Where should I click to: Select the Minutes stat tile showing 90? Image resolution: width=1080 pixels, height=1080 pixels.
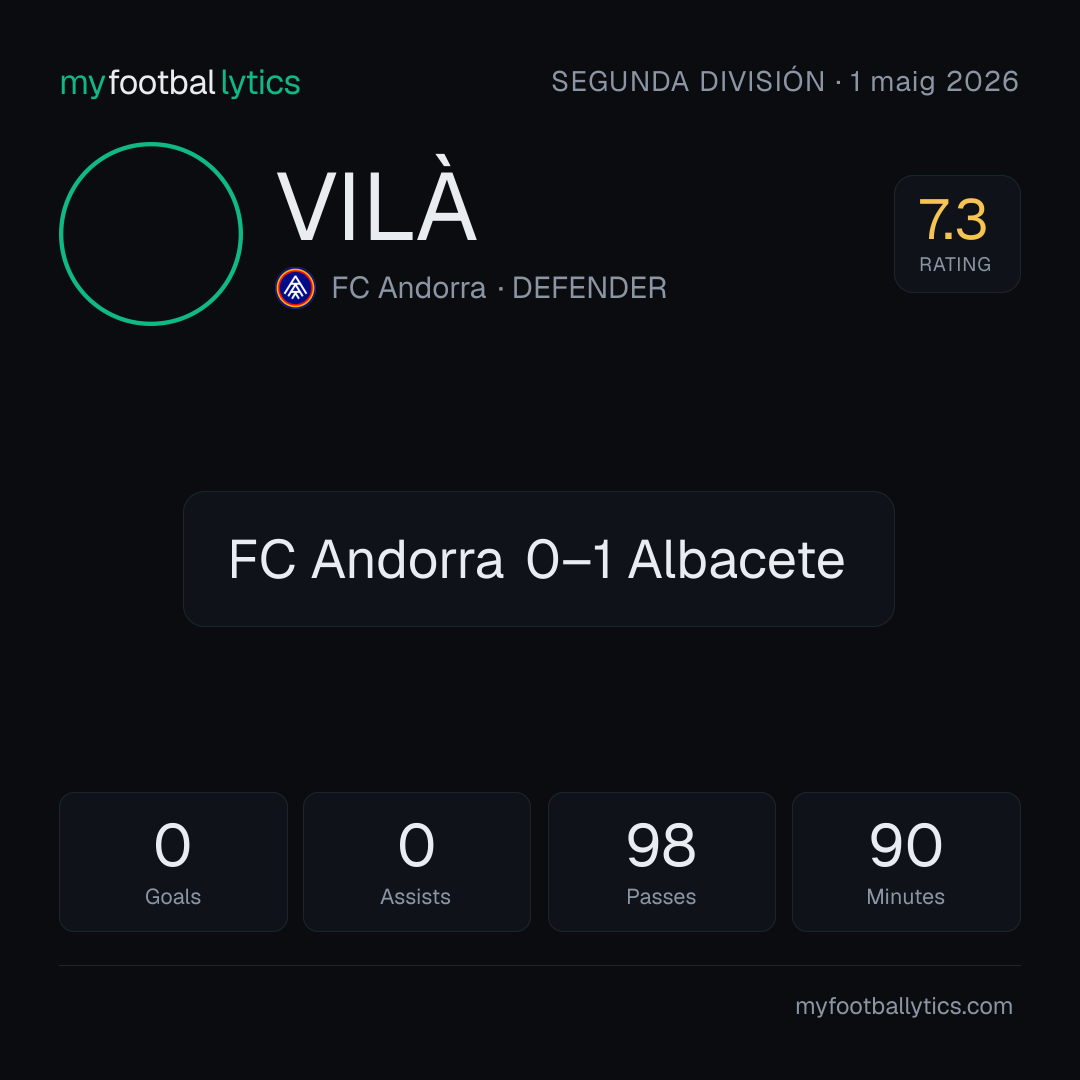(906, 862)
